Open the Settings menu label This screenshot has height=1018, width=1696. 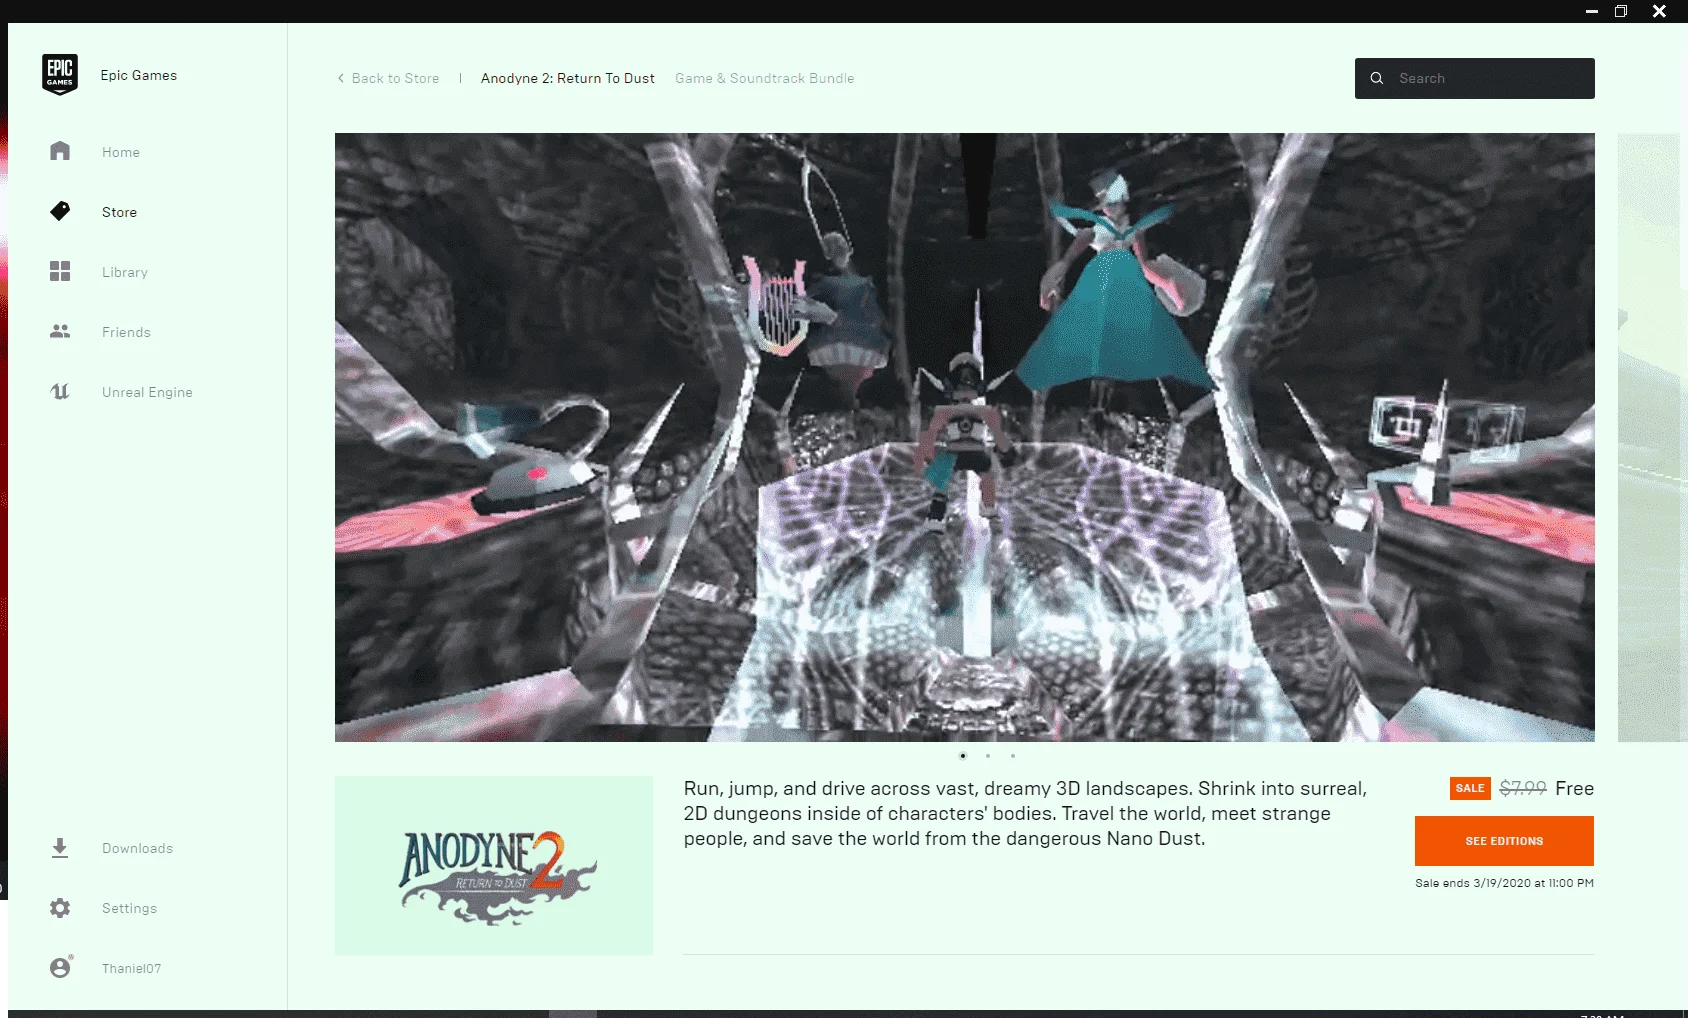click(129, 908)
